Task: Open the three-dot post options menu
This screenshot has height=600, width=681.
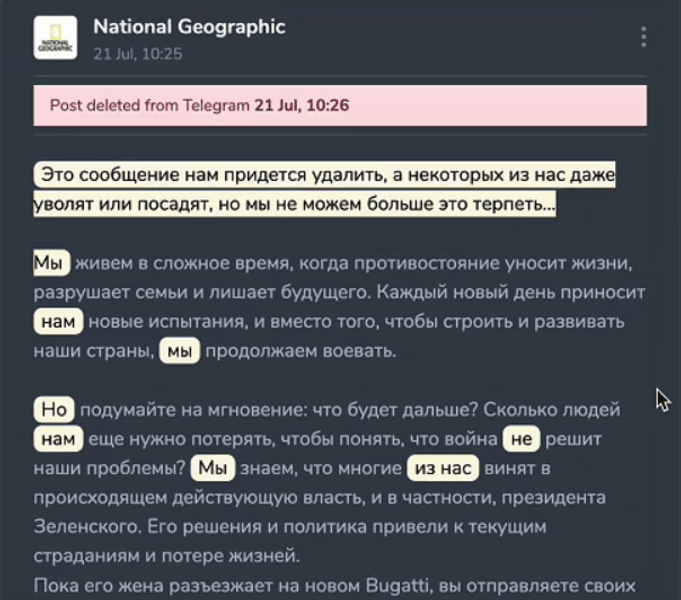Action: [644, 37]
